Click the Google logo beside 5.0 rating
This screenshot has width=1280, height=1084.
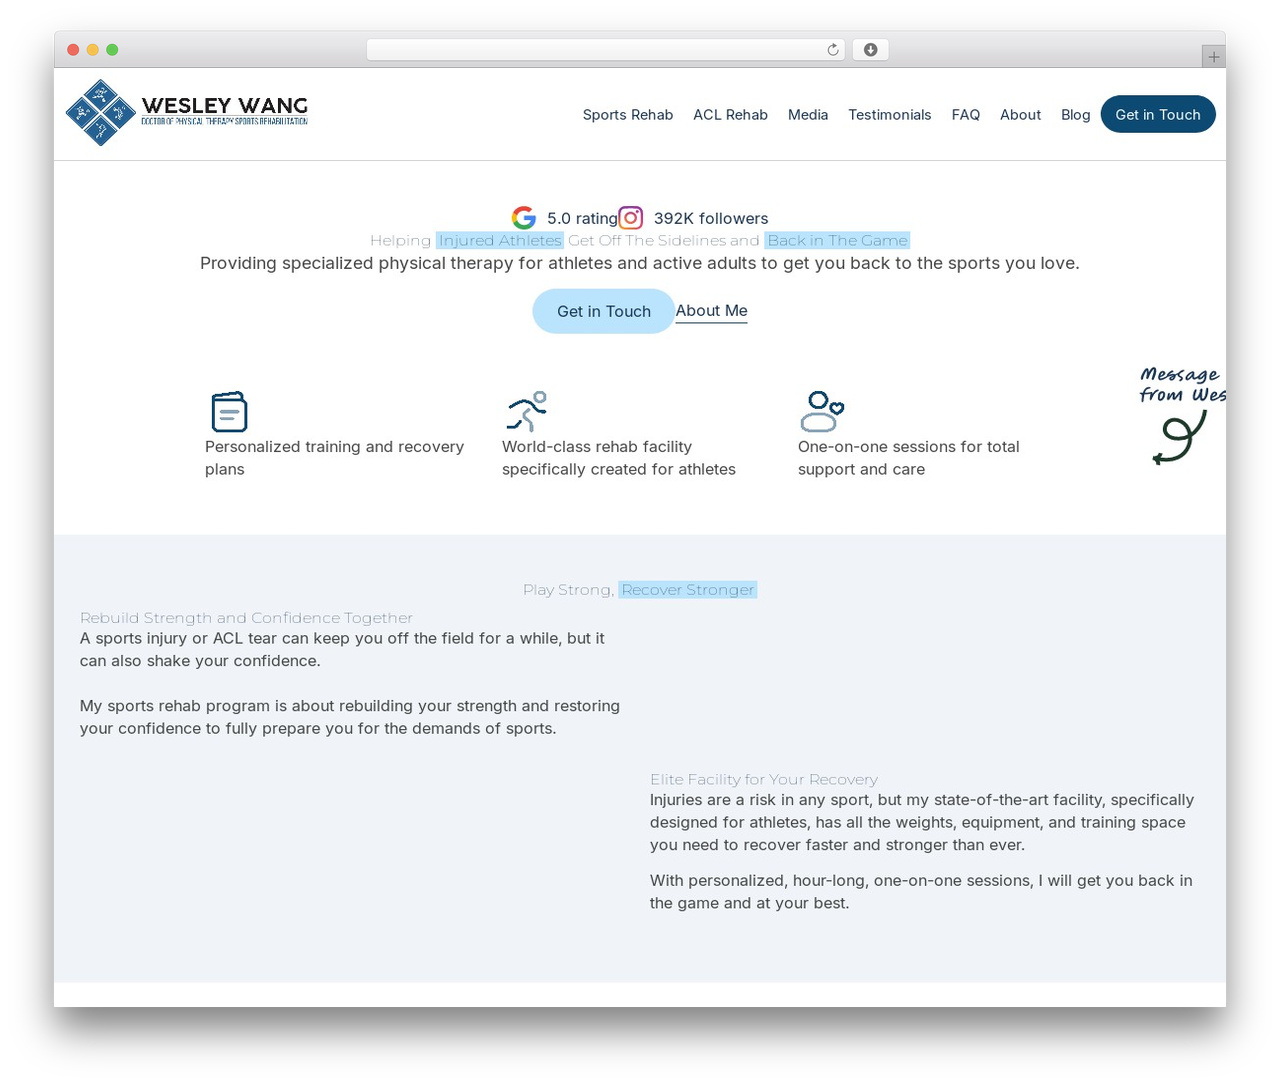(524, 218)
